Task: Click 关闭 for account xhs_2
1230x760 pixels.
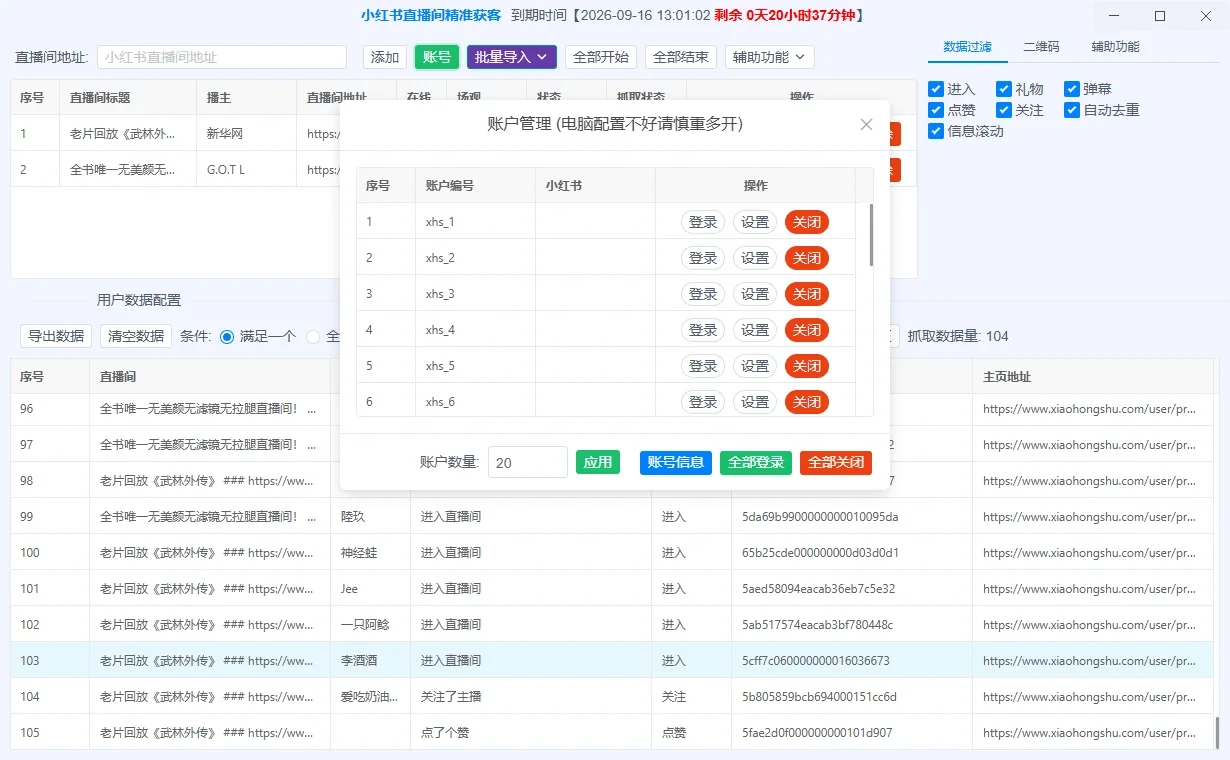Action: tap(807, 258)
